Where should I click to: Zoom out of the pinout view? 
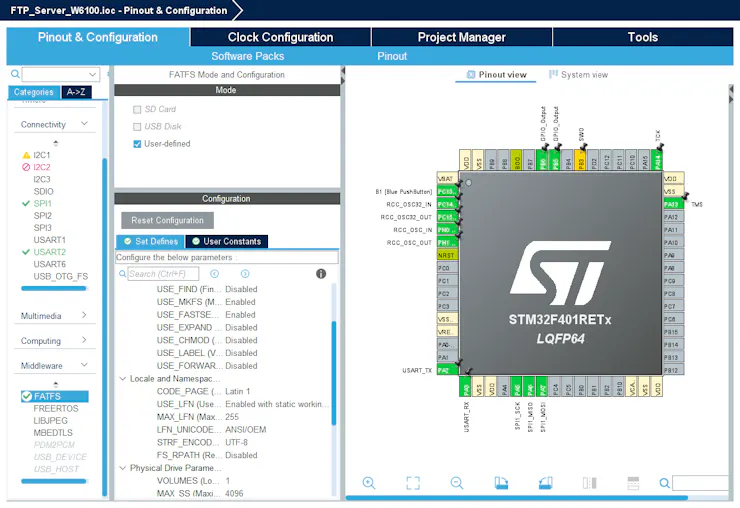click(457, 483)
